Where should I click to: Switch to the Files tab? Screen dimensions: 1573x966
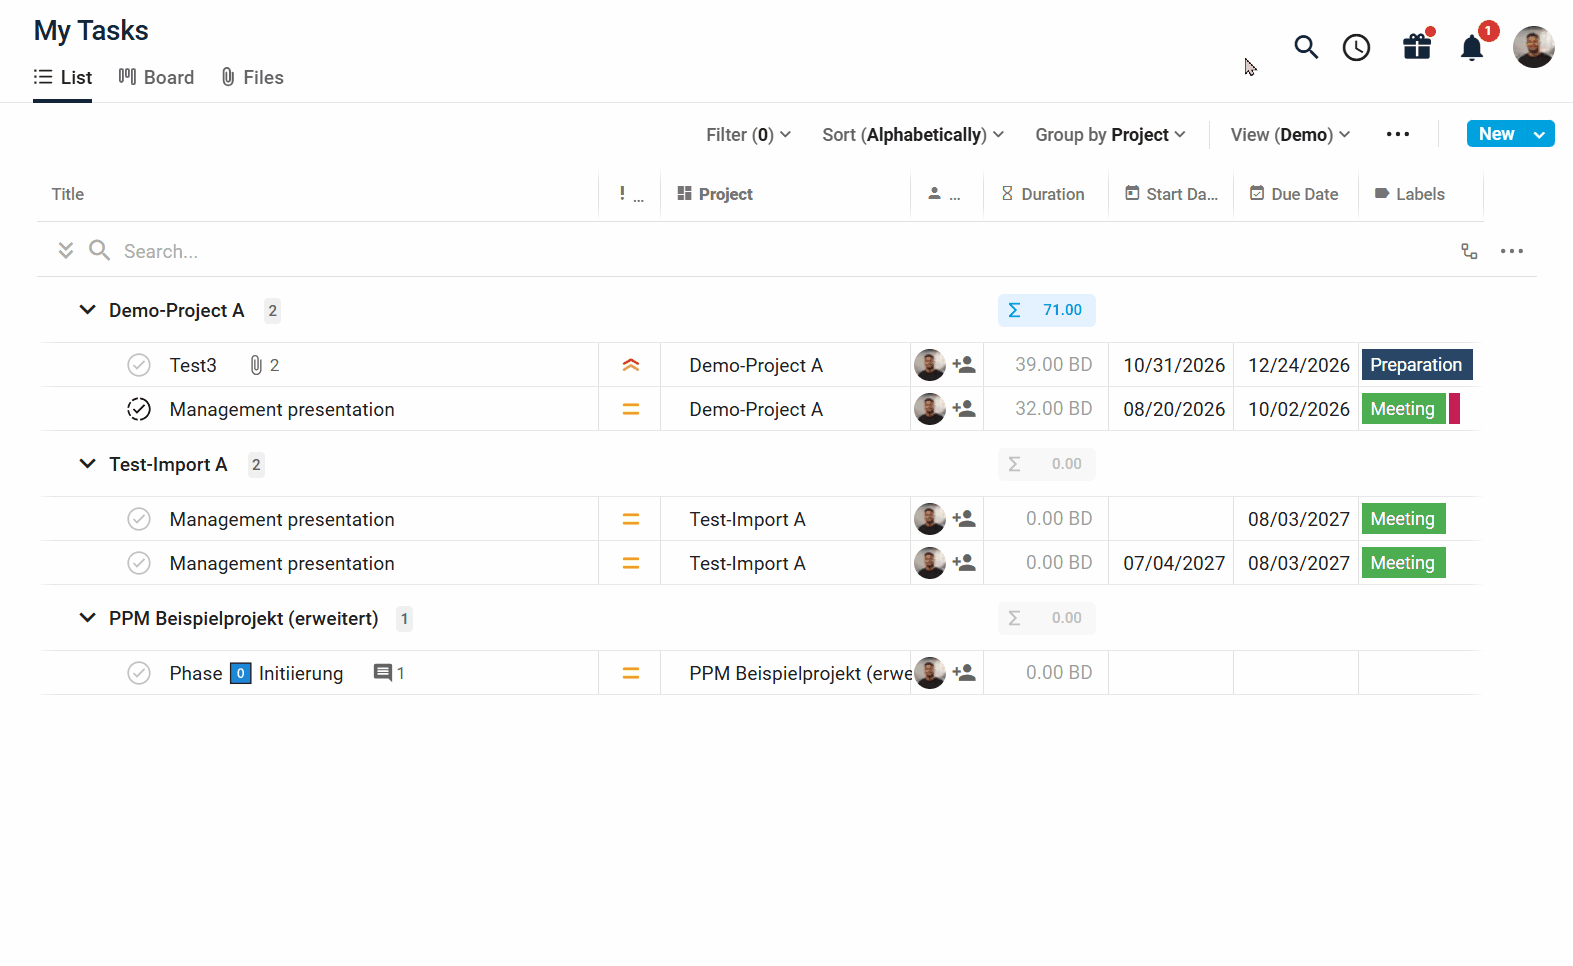pyautogui.click(x=253, y=77)
